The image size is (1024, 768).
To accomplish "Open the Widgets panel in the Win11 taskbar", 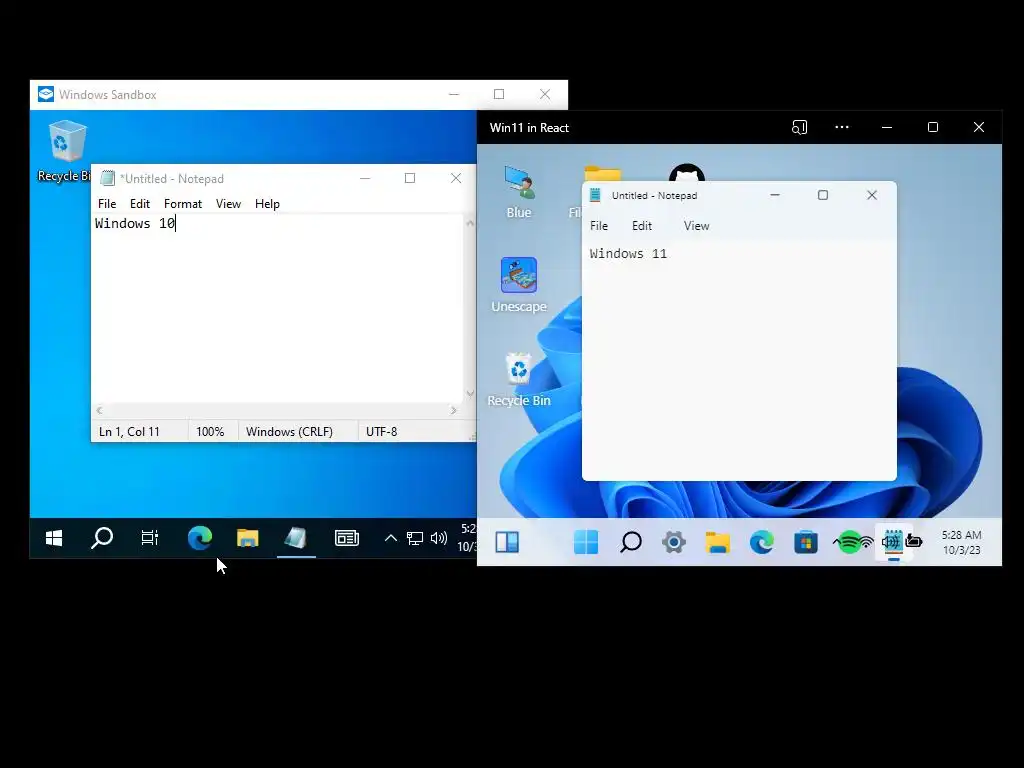I will [507, 542].
